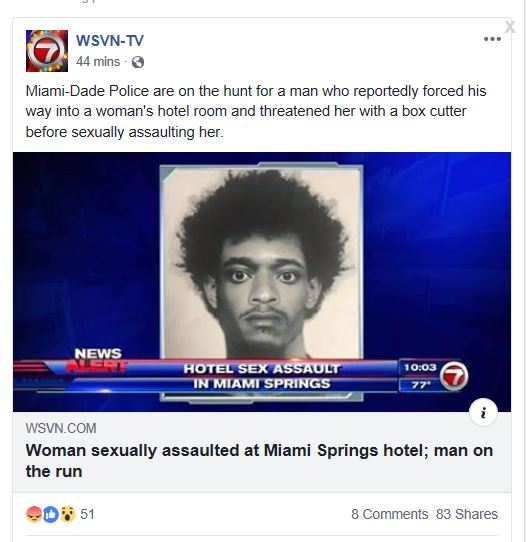The height and width of the screenshot is (542, 526).
Task: Open the 8 Comments link
Action: coord(389,514)
